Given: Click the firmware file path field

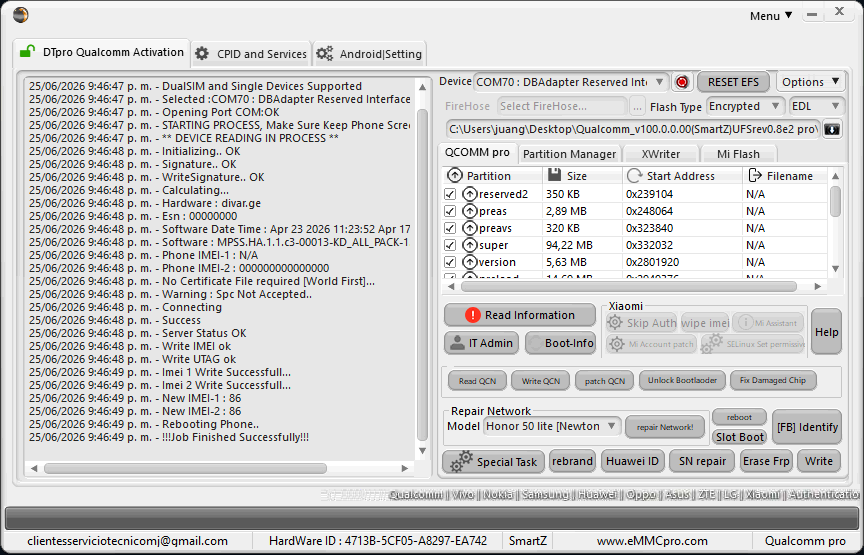Looking at the screenshot, I should [633, 130].
